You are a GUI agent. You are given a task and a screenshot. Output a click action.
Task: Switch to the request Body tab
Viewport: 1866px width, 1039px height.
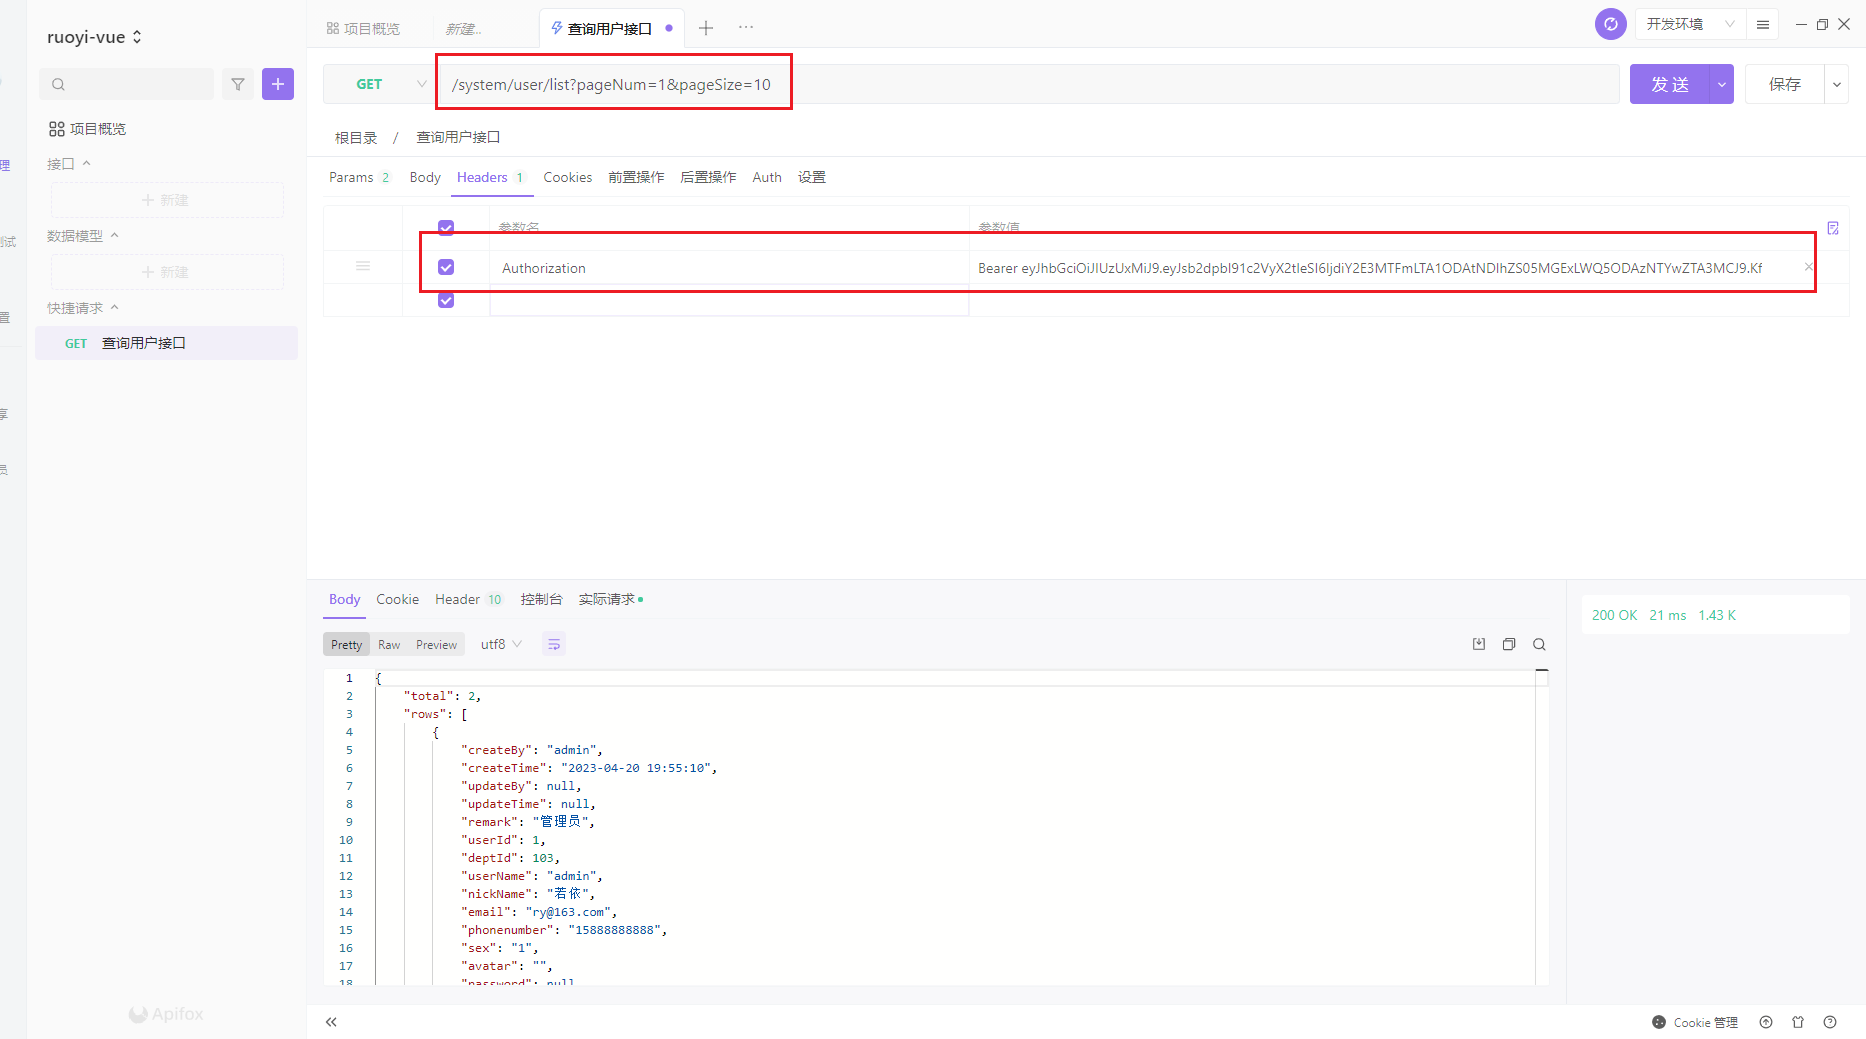[x=425, y=177]
